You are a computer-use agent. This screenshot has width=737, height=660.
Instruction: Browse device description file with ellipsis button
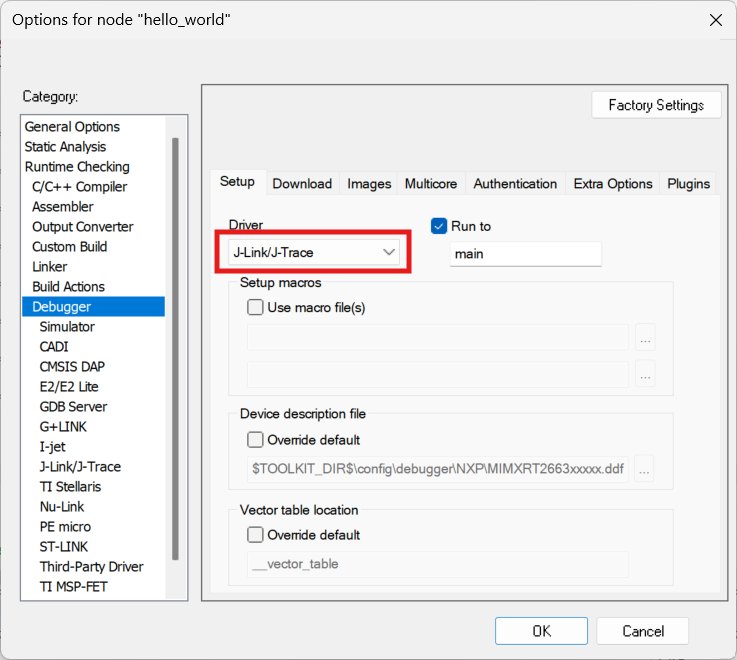coord(644,469)
